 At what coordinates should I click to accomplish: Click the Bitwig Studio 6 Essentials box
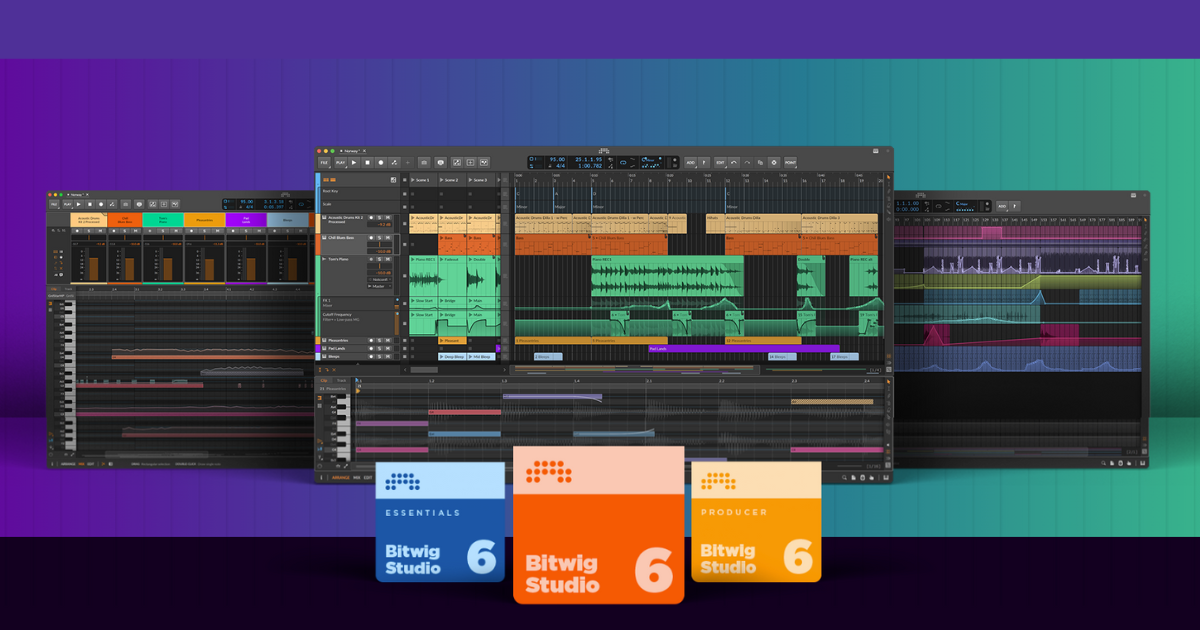coord(441,522)
